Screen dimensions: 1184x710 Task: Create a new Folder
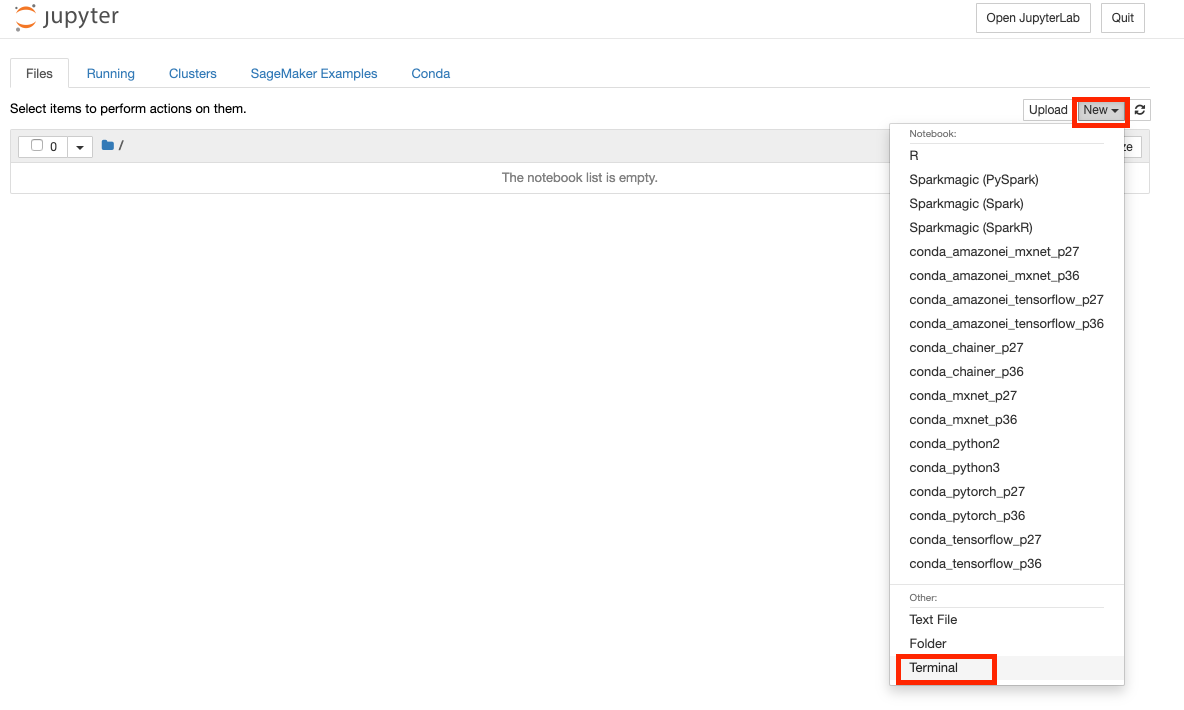[x=1007, y=644]
